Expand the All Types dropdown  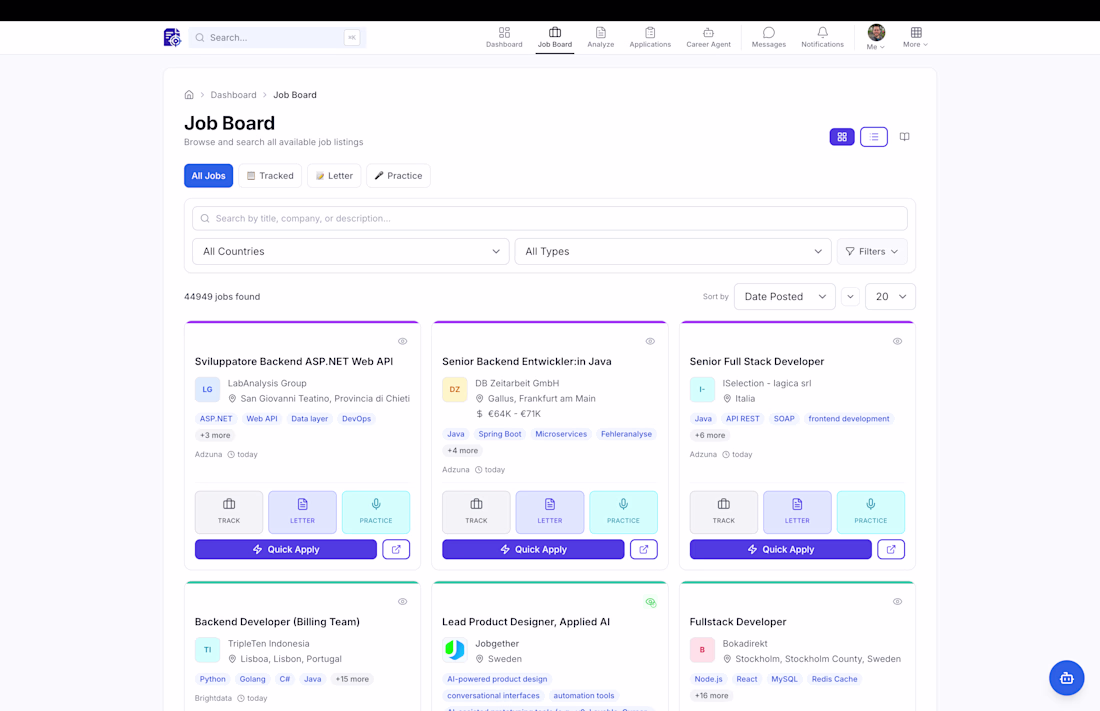coord(673,251)
